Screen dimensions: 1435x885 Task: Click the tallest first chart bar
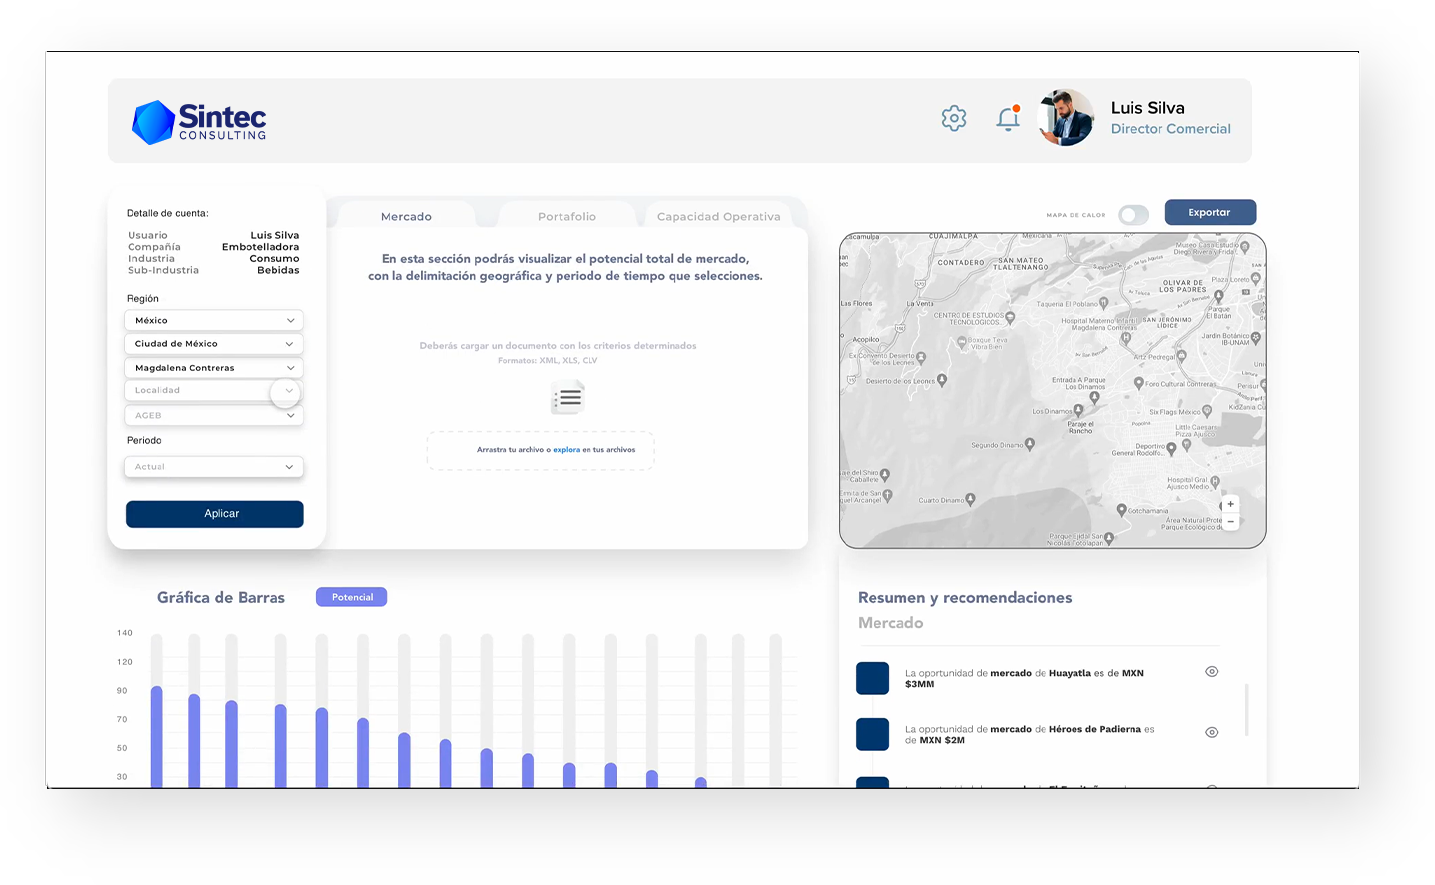tap(157, 737)
